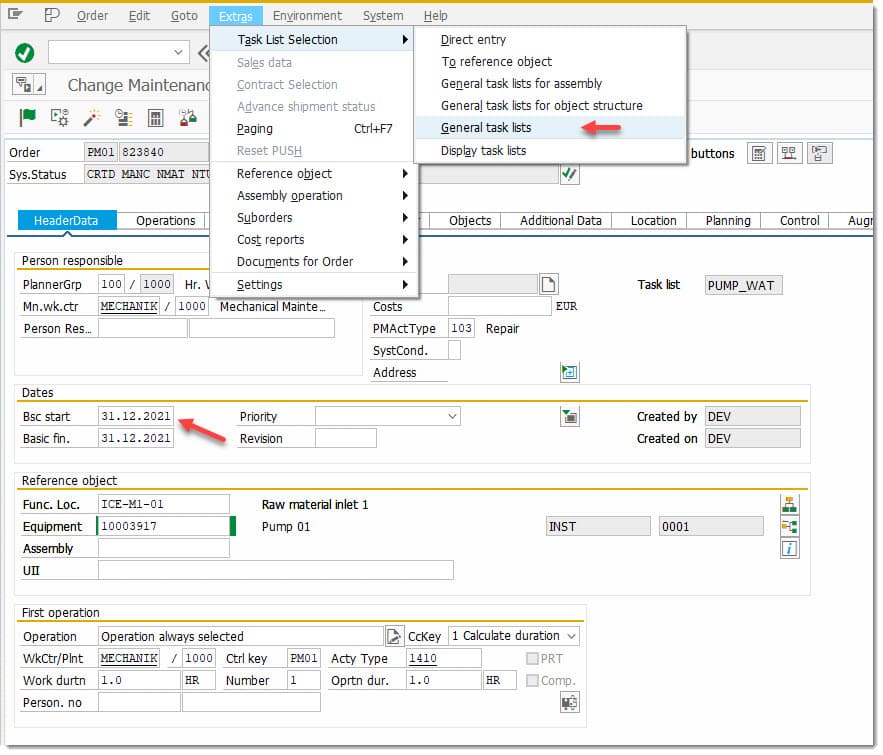The width and height of the screenshot is (883, 755).
Task: Click the blue info icon beside reference object
Action: pyautogui.click(x=789, y=548)
